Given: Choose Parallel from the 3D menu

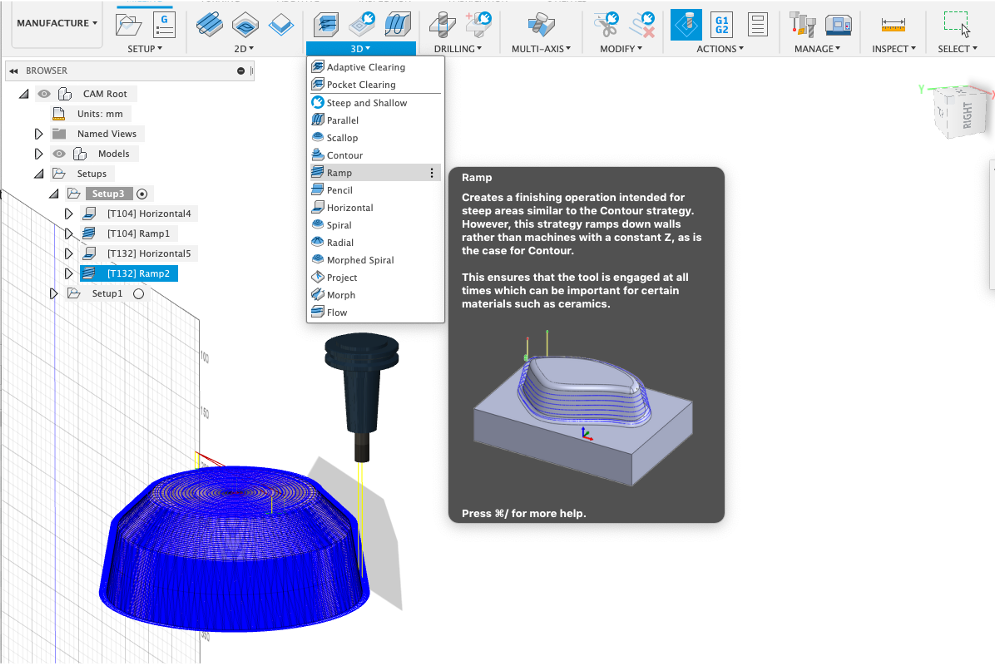Looking at the screenshot, I should (375, 120).
